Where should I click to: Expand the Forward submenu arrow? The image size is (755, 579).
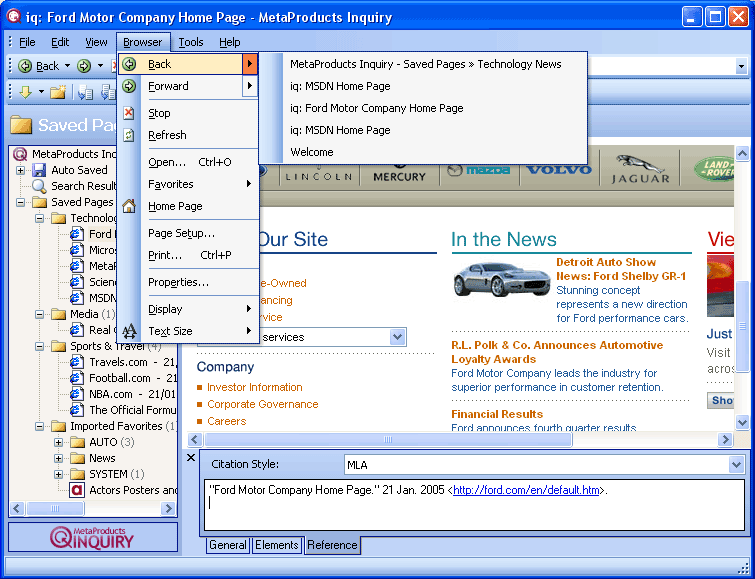[249, 86]
